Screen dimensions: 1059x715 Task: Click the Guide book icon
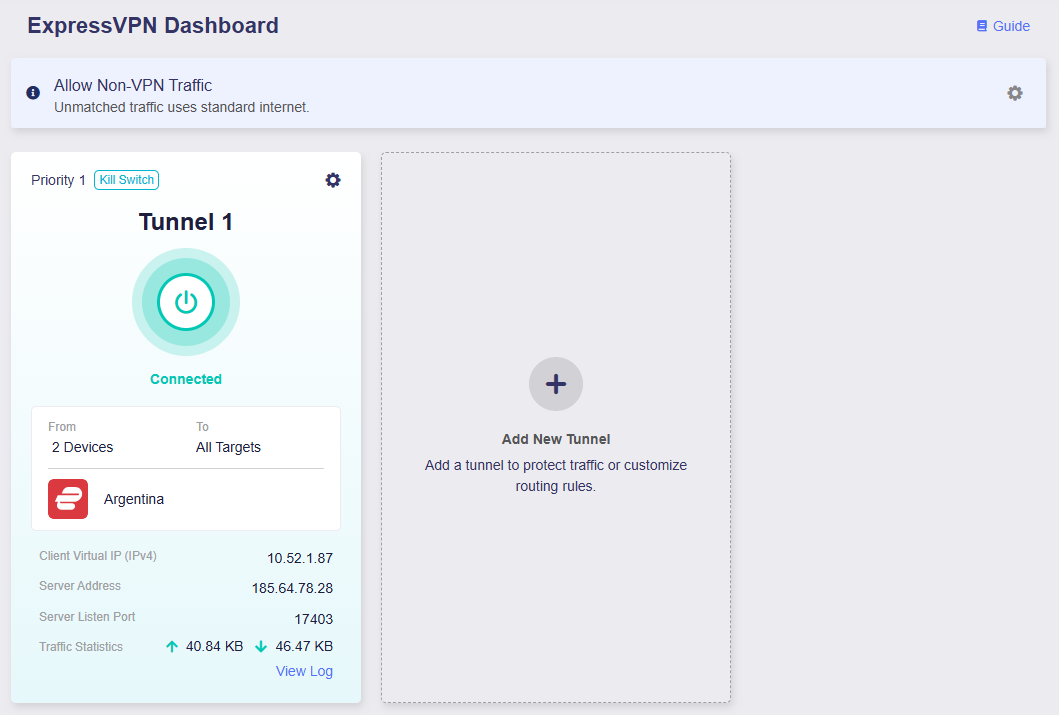point(982,26)
